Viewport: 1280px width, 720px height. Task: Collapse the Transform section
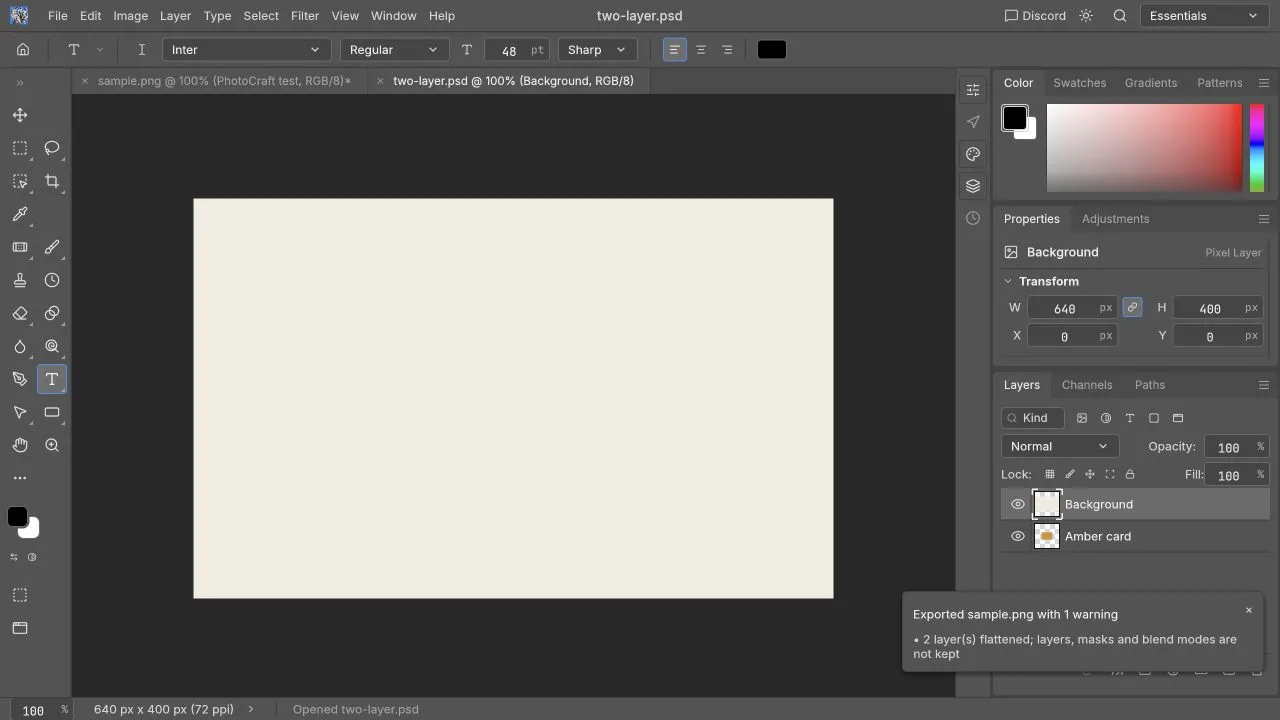click(x=1008, y=281)
